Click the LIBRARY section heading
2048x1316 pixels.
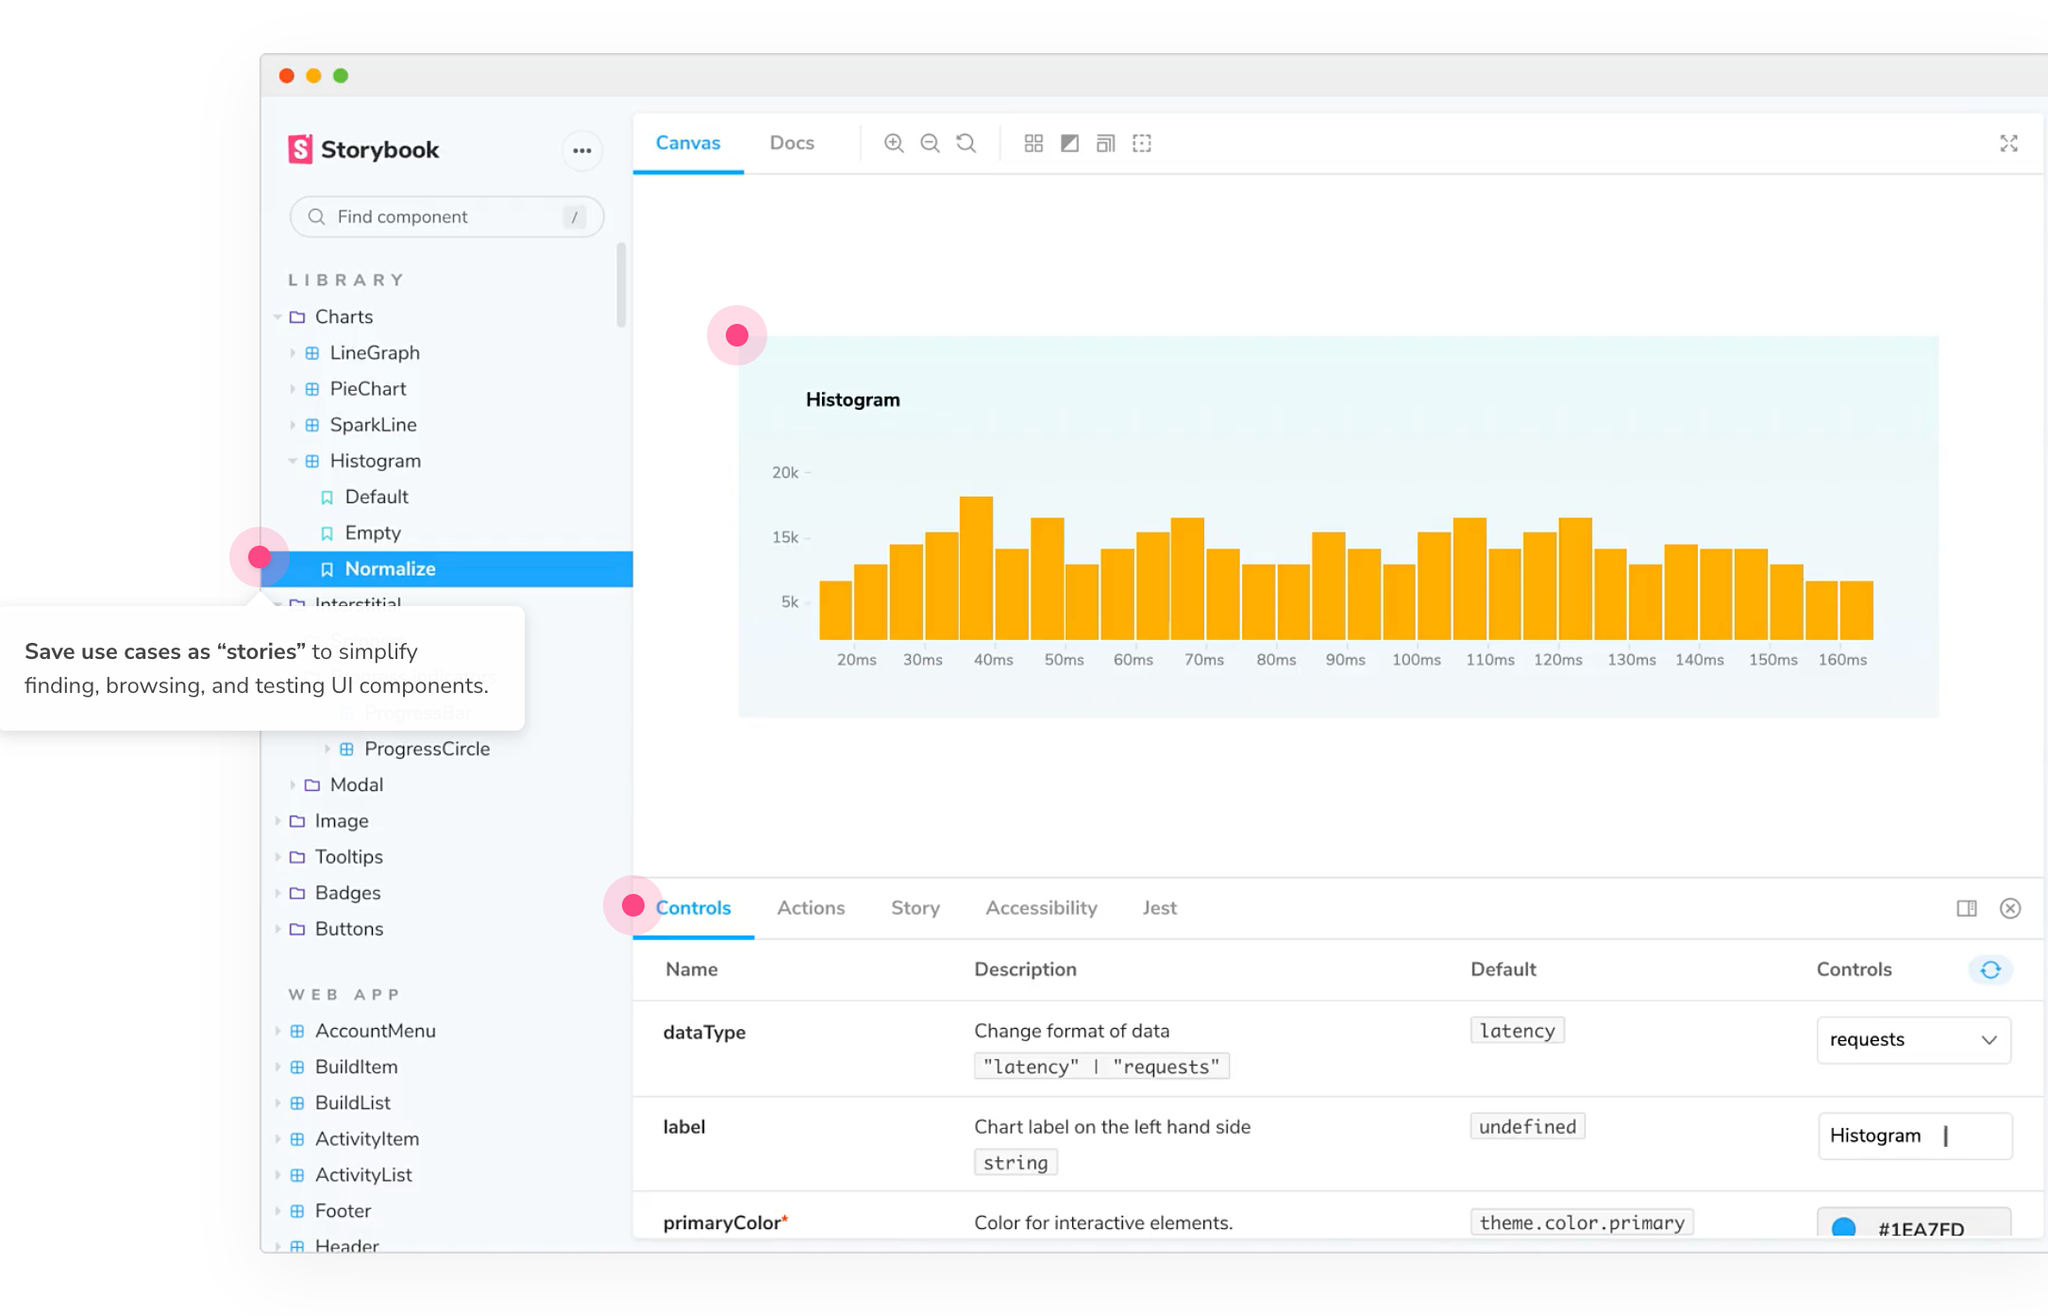346,280
